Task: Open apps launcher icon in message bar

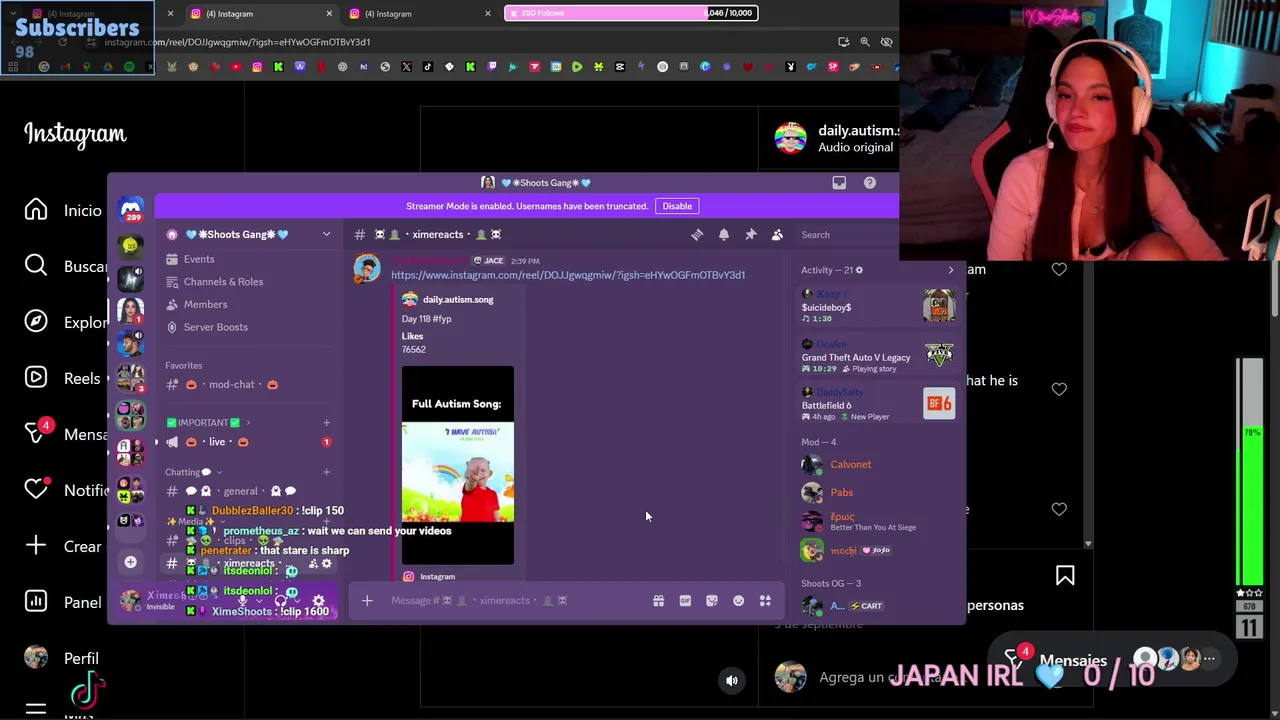Action: pyautogui.click(x=765, y=601)
